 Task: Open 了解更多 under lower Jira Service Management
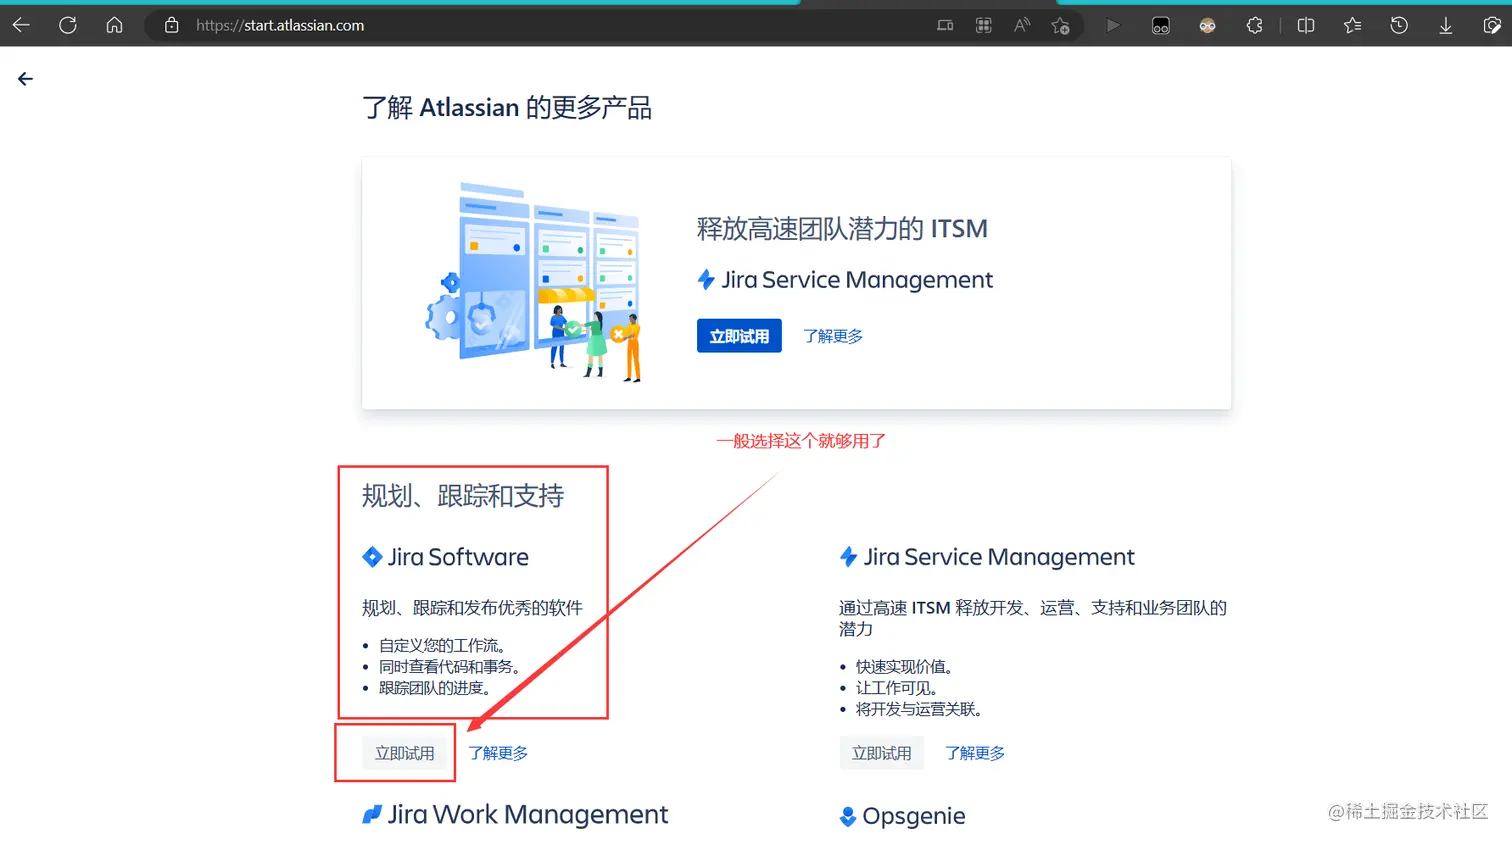tap(975, 753)
